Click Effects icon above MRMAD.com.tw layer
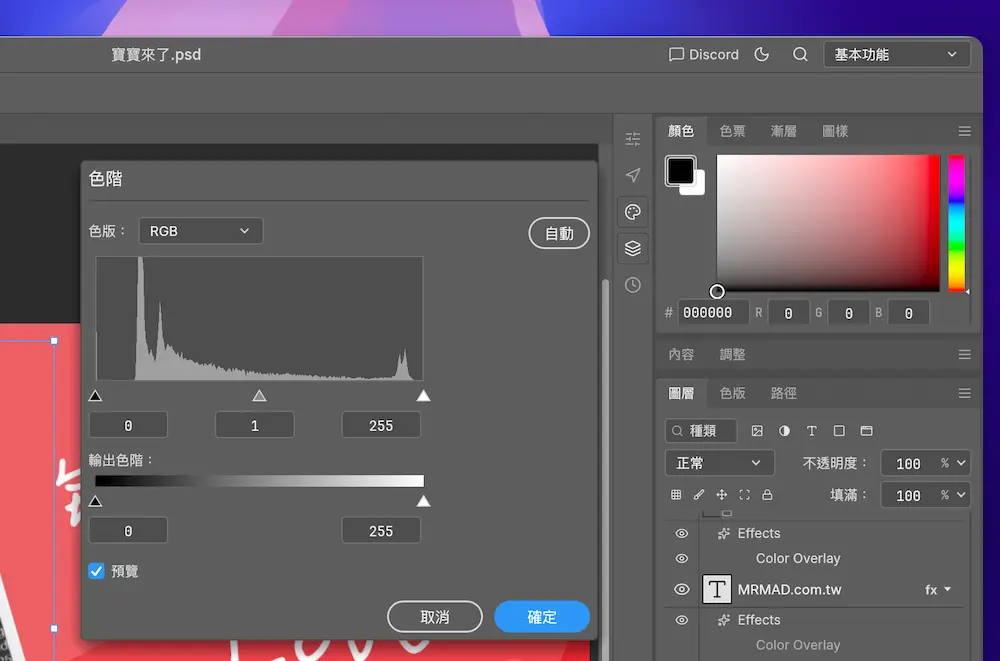 724,533
